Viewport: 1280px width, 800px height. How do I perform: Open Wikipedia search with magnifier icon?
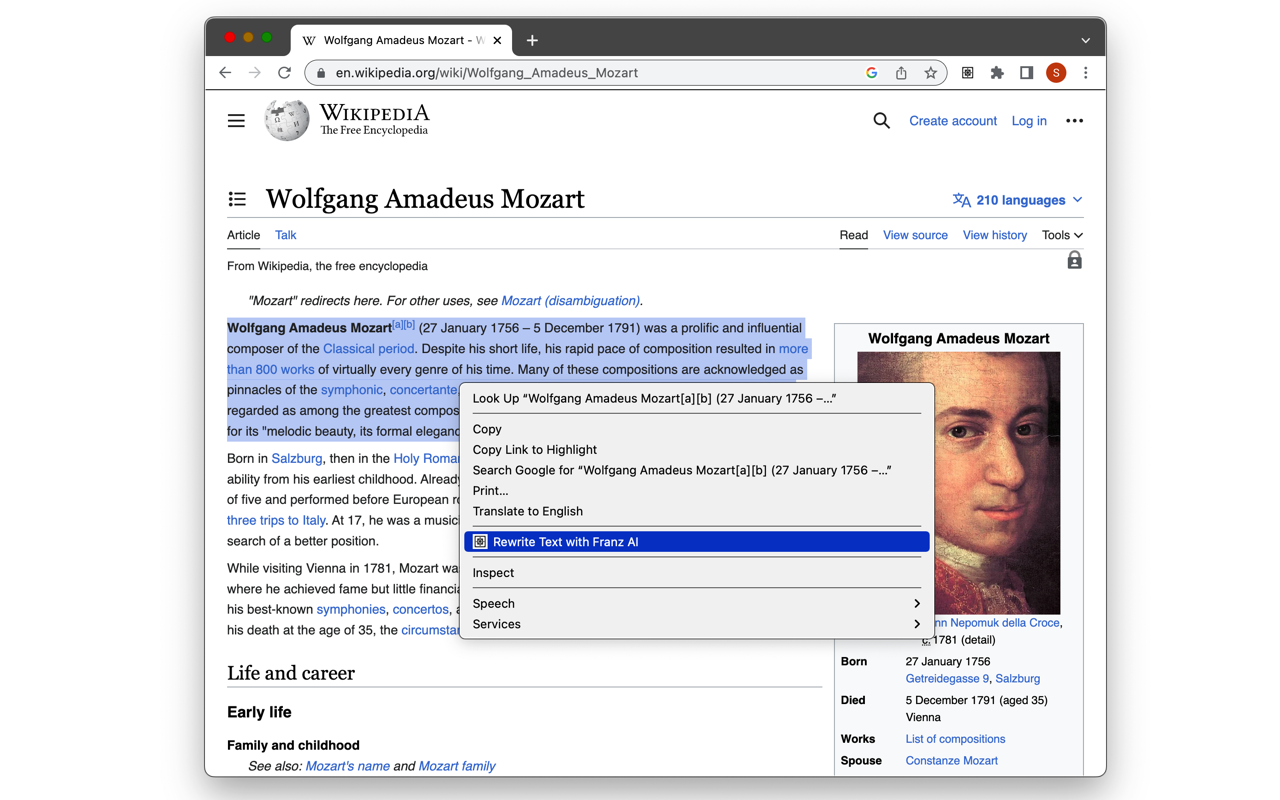(x=881, y=121)
